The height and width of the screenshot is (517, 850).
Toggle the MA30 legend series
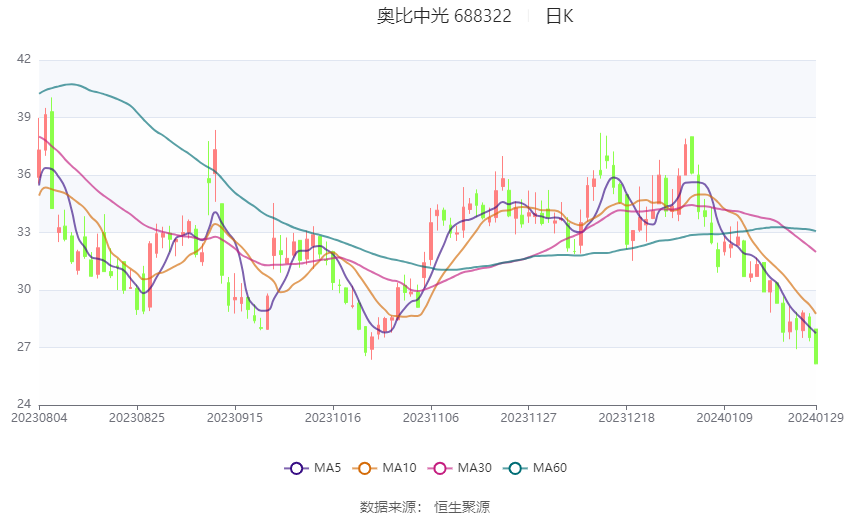[x=460, y=468]
